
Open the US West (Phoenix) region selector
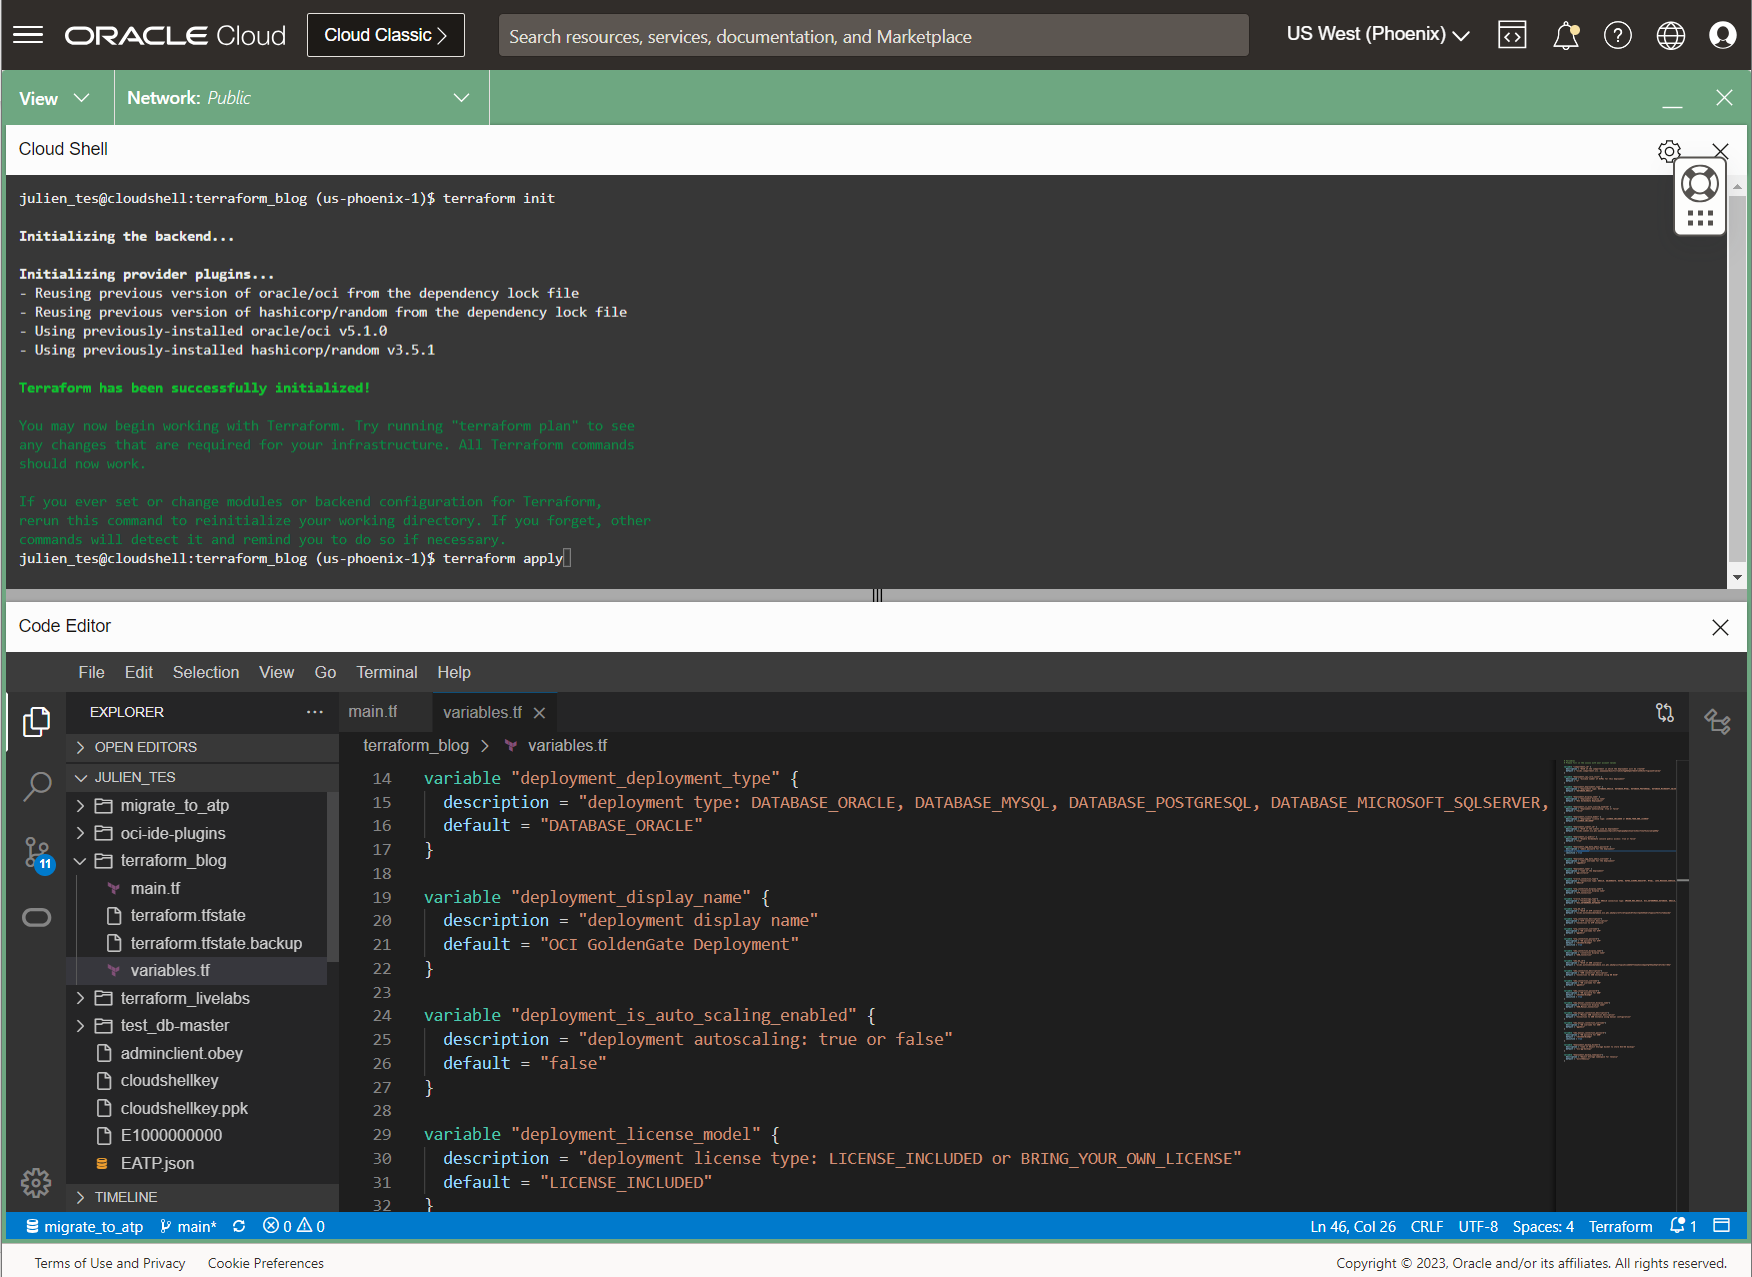coord(1377,34)
